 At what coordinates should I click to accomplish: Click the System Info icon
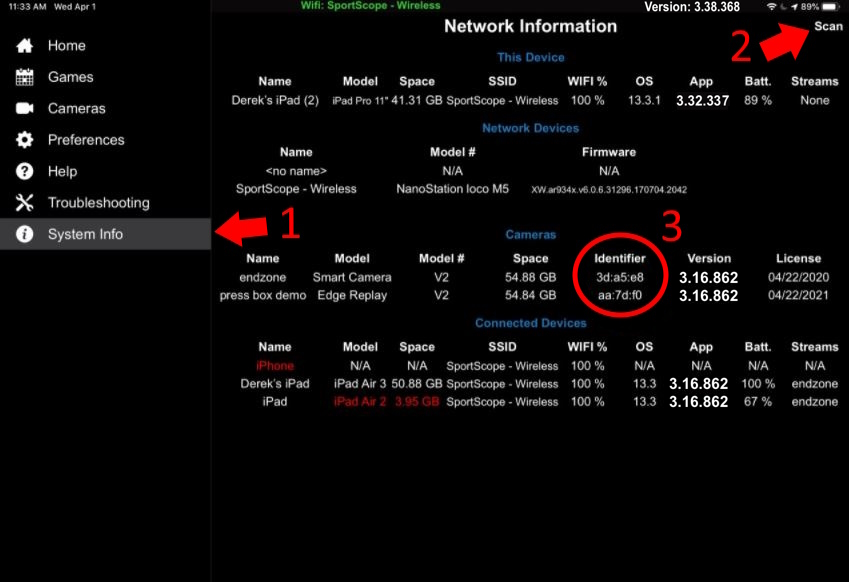(25, 234)
